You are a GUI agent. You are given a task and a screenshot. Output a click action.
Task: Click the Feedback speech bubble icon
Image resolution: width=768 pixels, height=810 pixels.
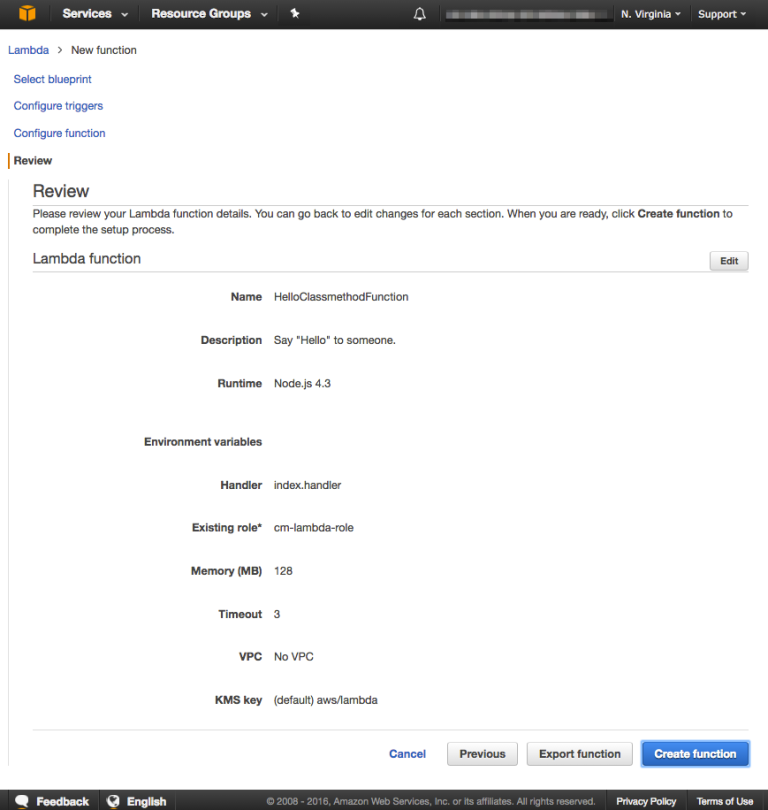24,800
